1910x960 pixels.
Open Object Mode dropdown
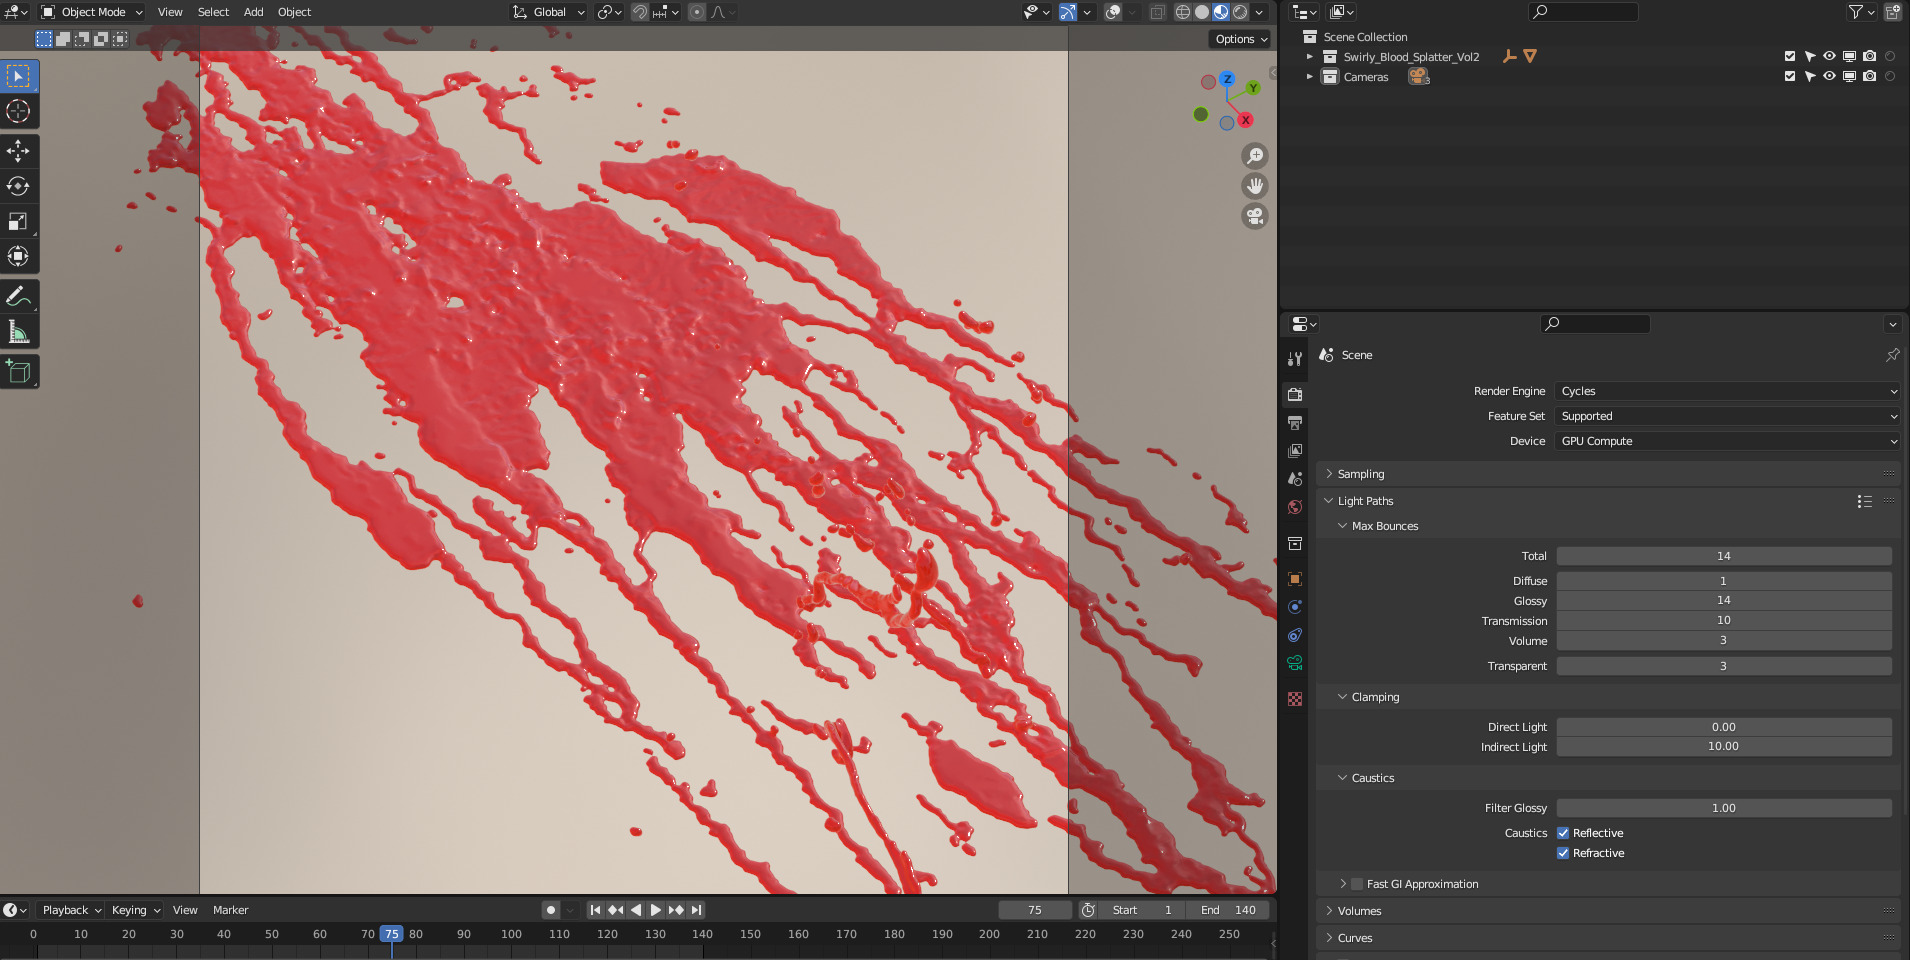pyautogui.click(x=92, y=12)
